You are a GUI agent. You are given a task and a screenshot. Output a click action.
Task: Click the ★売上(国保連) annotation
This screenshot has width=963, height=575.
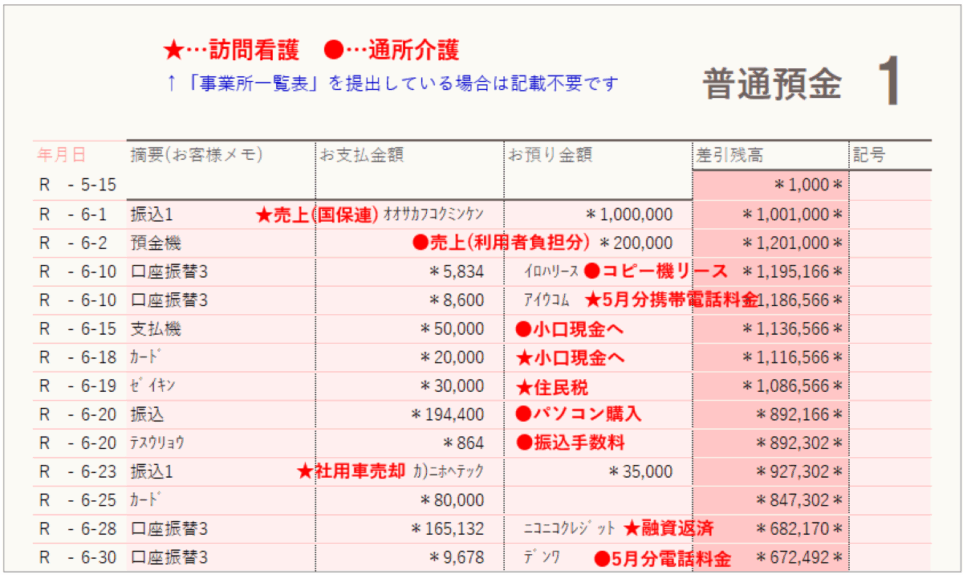[x=317, y=215]
